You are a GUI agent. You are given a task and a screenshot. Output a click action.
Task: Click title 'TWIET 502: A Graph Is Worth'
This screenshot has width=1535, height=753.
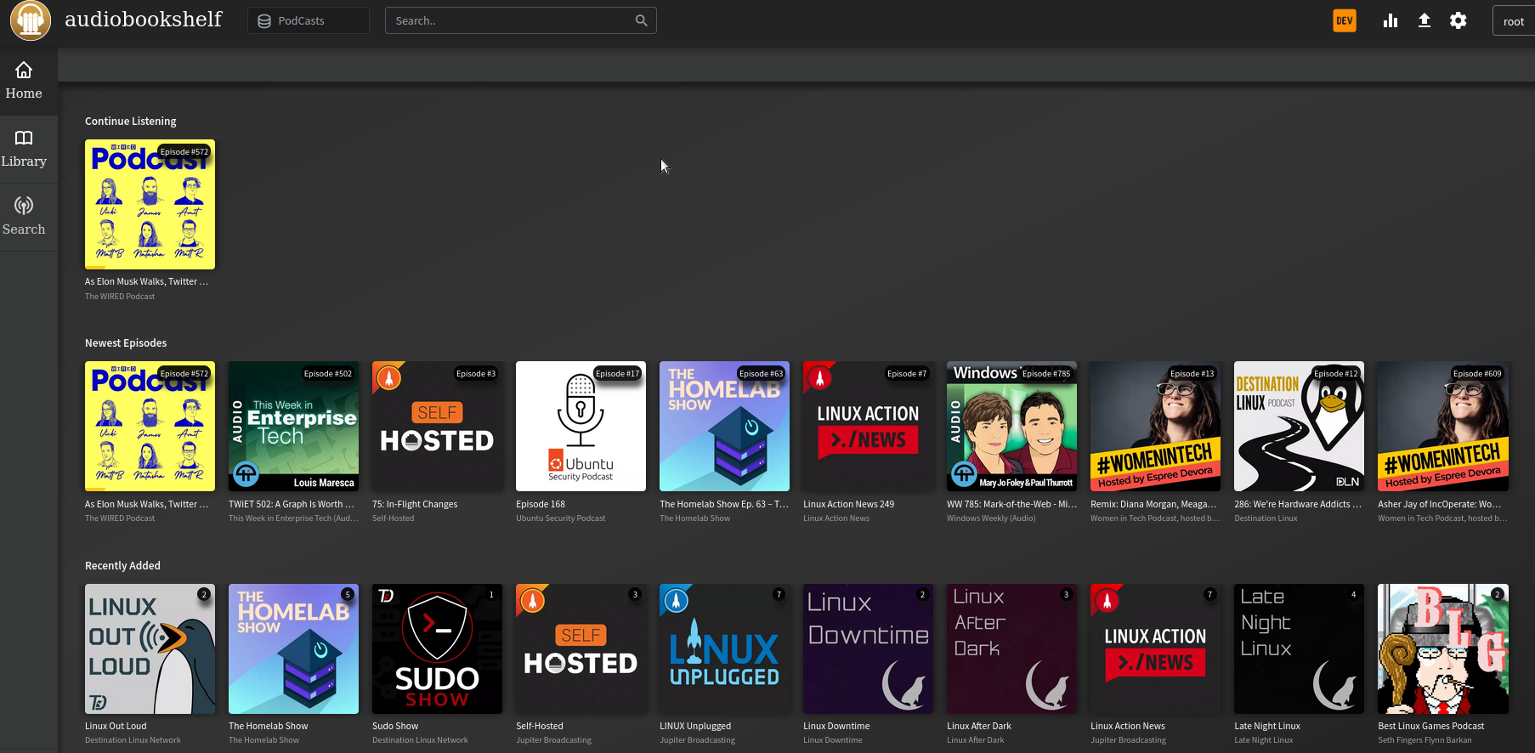[292, 504]
